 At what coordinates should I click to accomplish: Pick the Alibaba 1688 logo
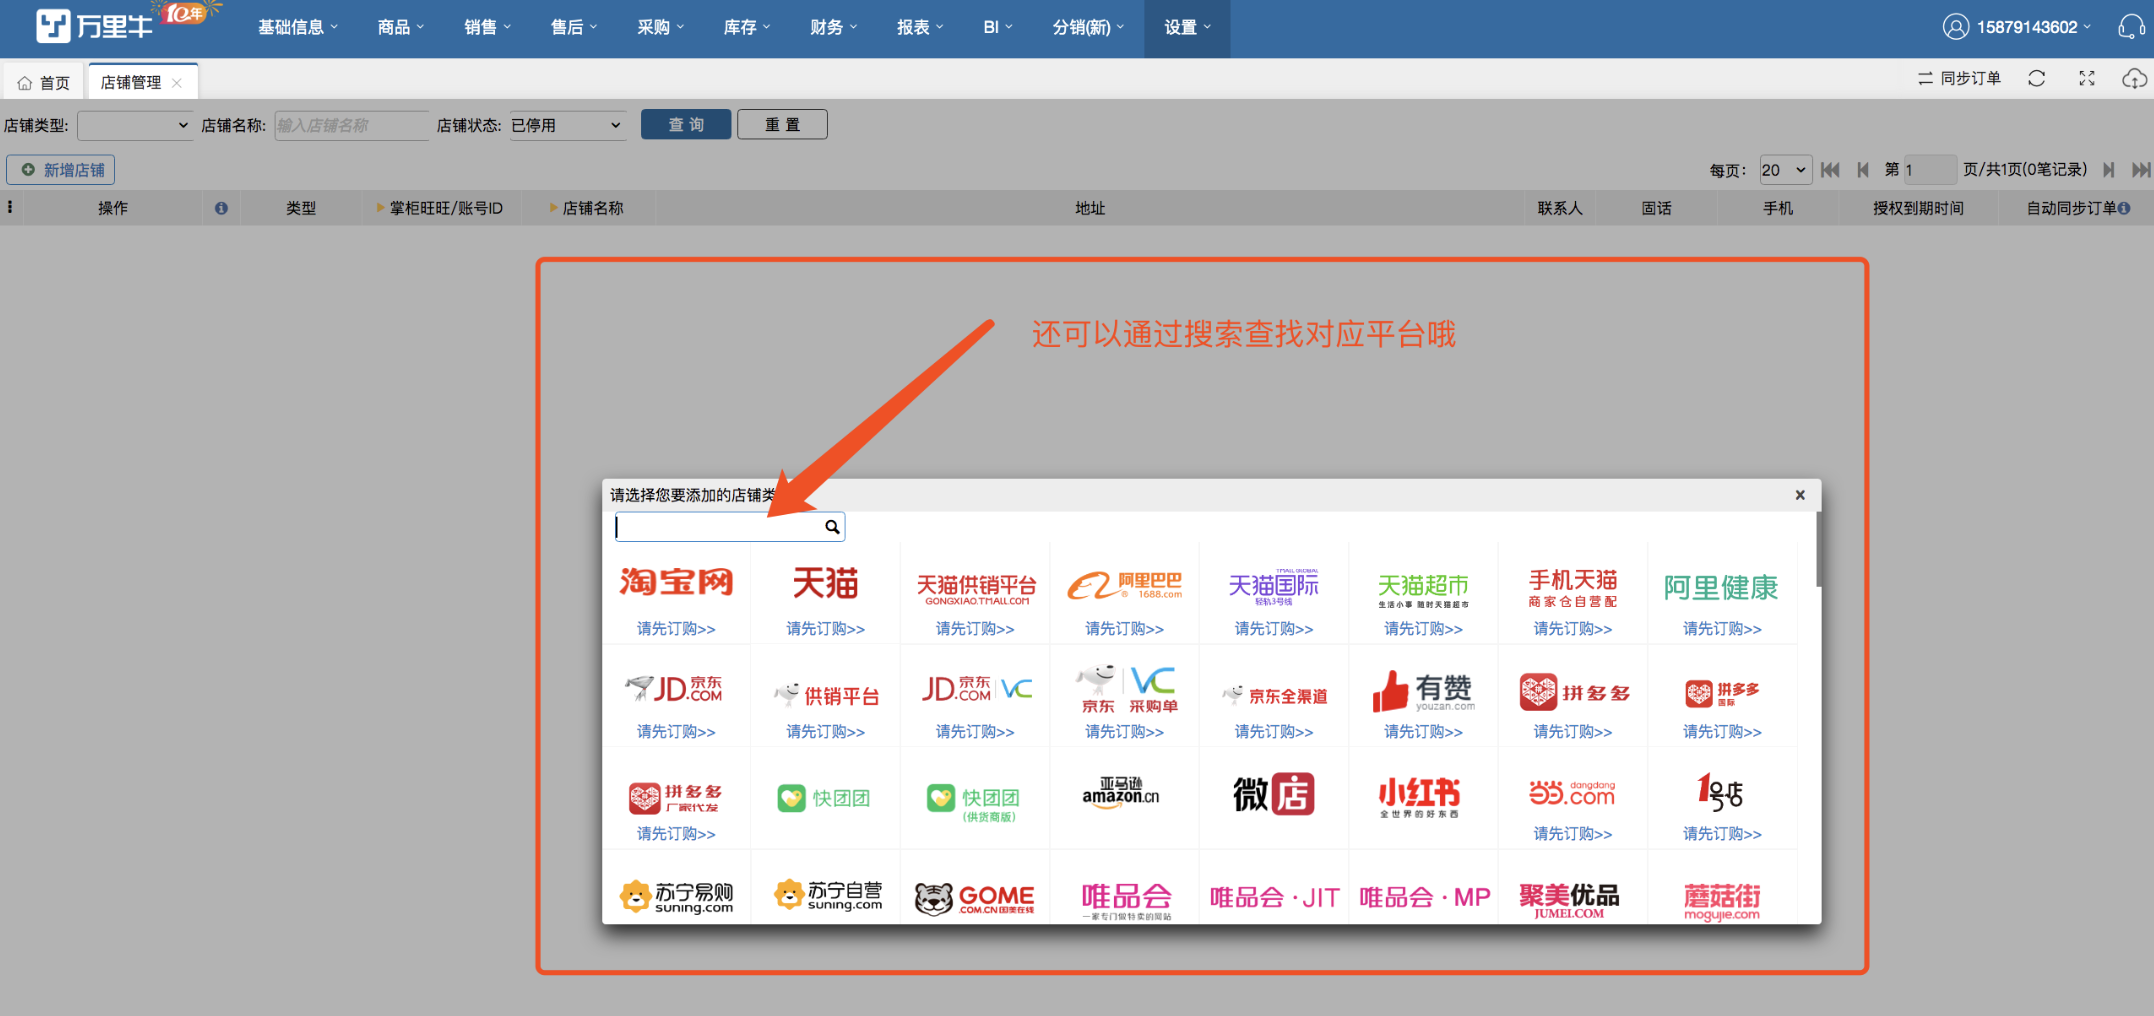tap(1124, 585)
